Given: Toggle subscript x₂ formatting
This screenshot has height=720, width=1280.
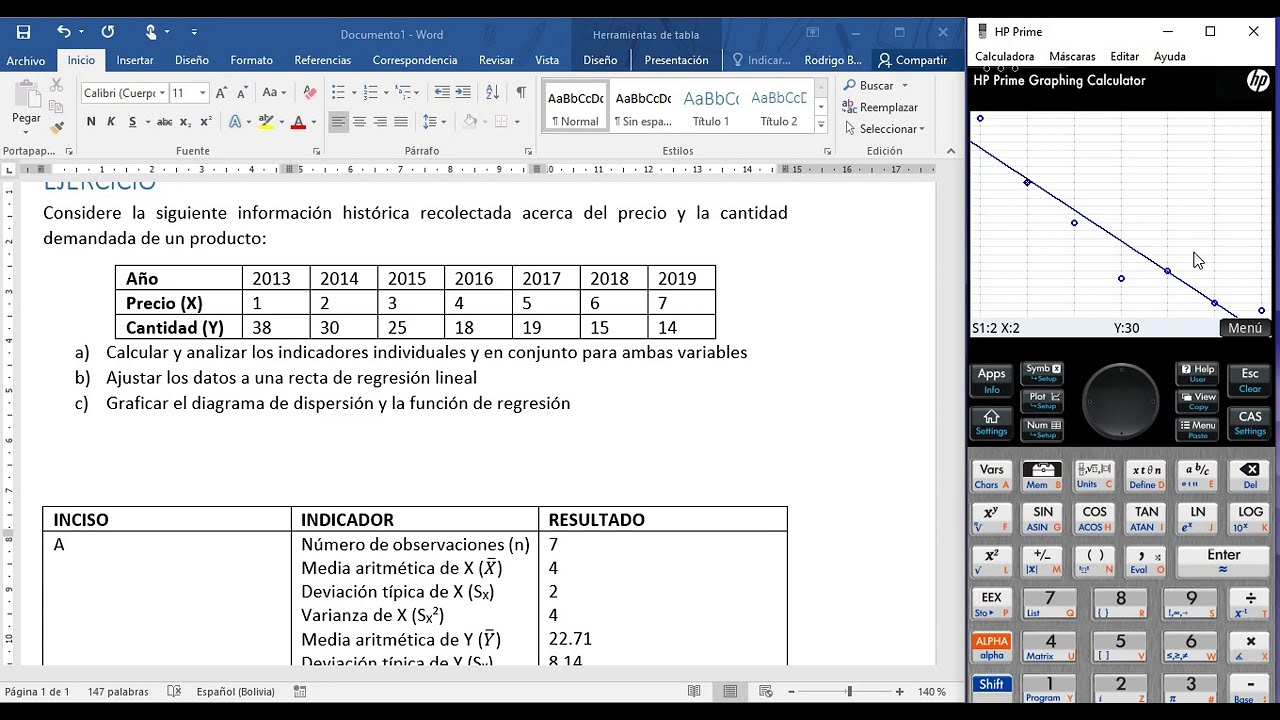Looking at the screenshot, I should click(186, 122).
